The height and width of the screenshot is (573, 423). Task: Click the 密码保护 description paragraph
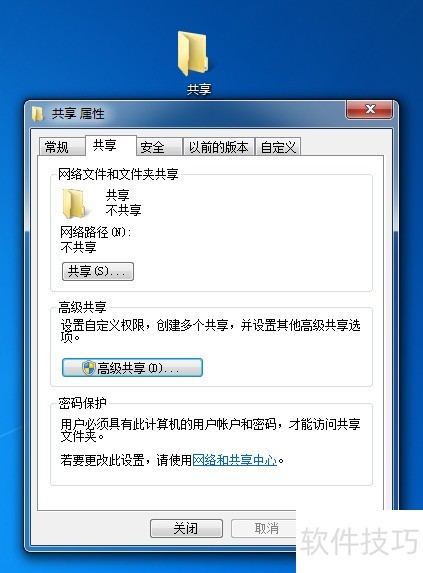pyautogui.click(x=210, y=430)
